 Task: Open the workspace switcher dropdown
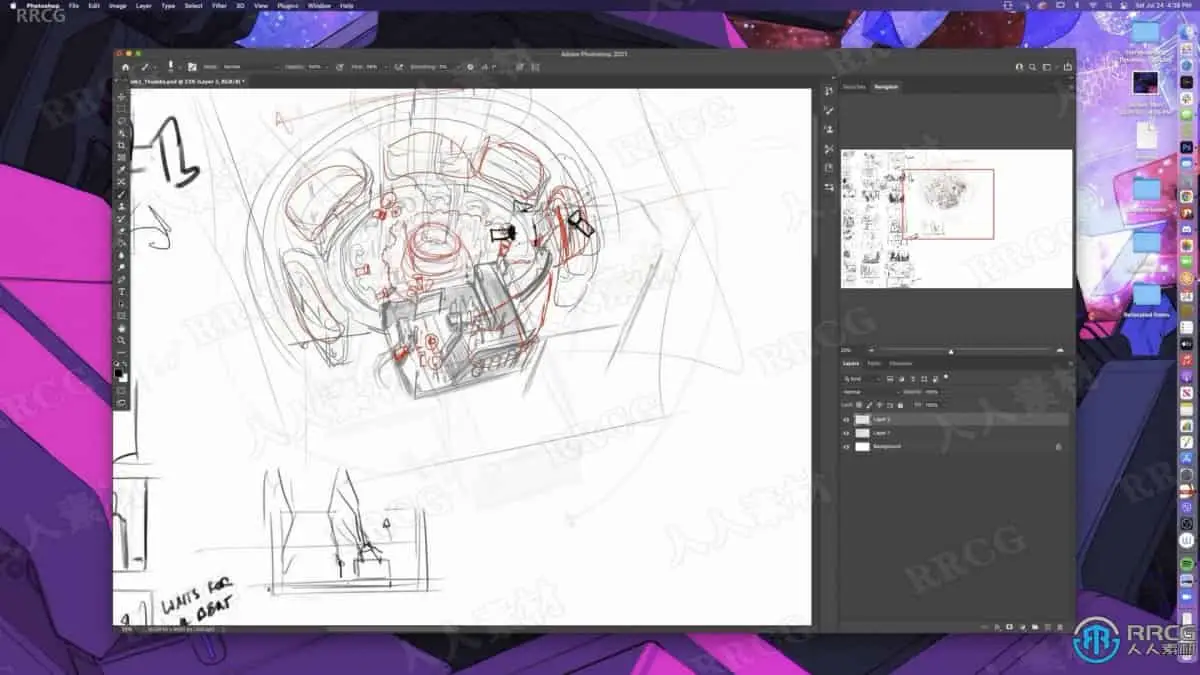coord(1049,67)
